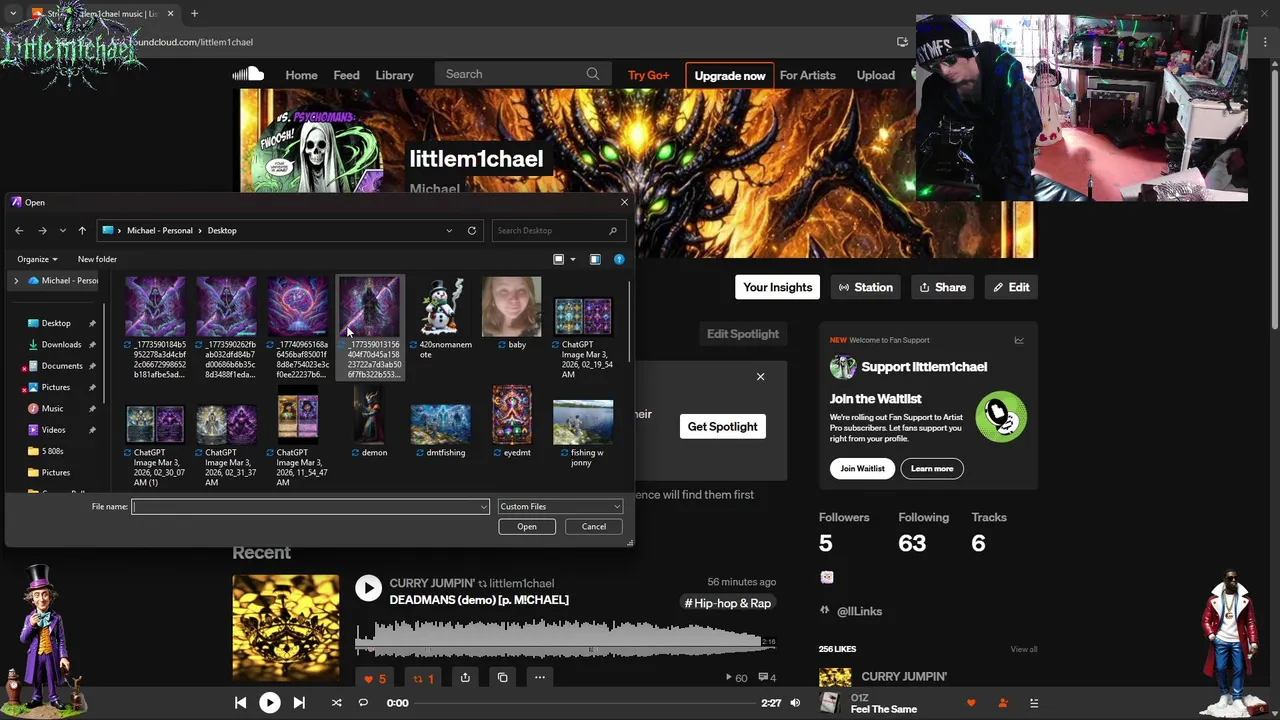Click the Upload link
This screenshot has width=1280, height=720.
[x=875, y=75]
